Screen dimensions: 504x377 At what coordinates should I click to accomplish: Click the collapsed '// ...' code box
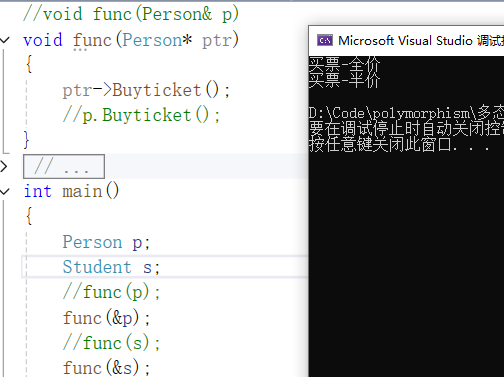64,166
